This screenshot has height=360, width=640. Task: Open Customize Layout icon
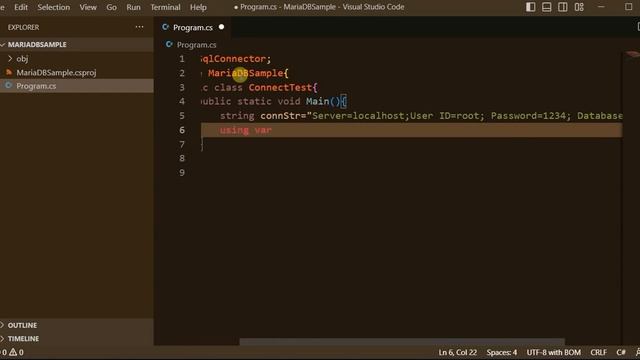(579, 7)
